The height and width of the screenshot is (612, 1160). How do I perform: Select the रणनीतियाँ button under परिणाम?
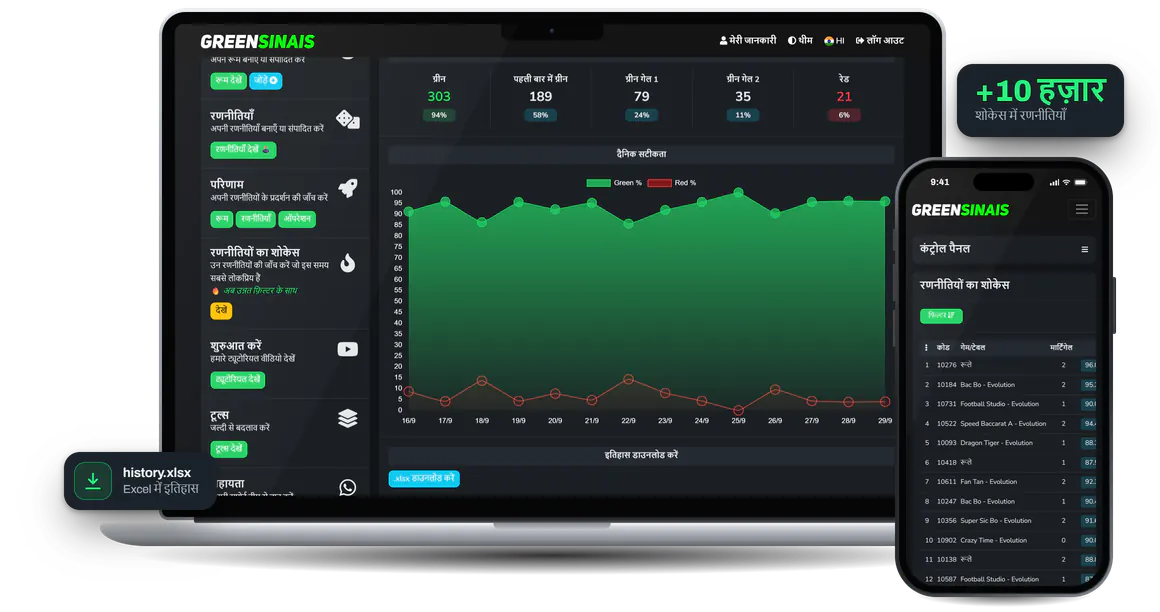pos(255,219)
